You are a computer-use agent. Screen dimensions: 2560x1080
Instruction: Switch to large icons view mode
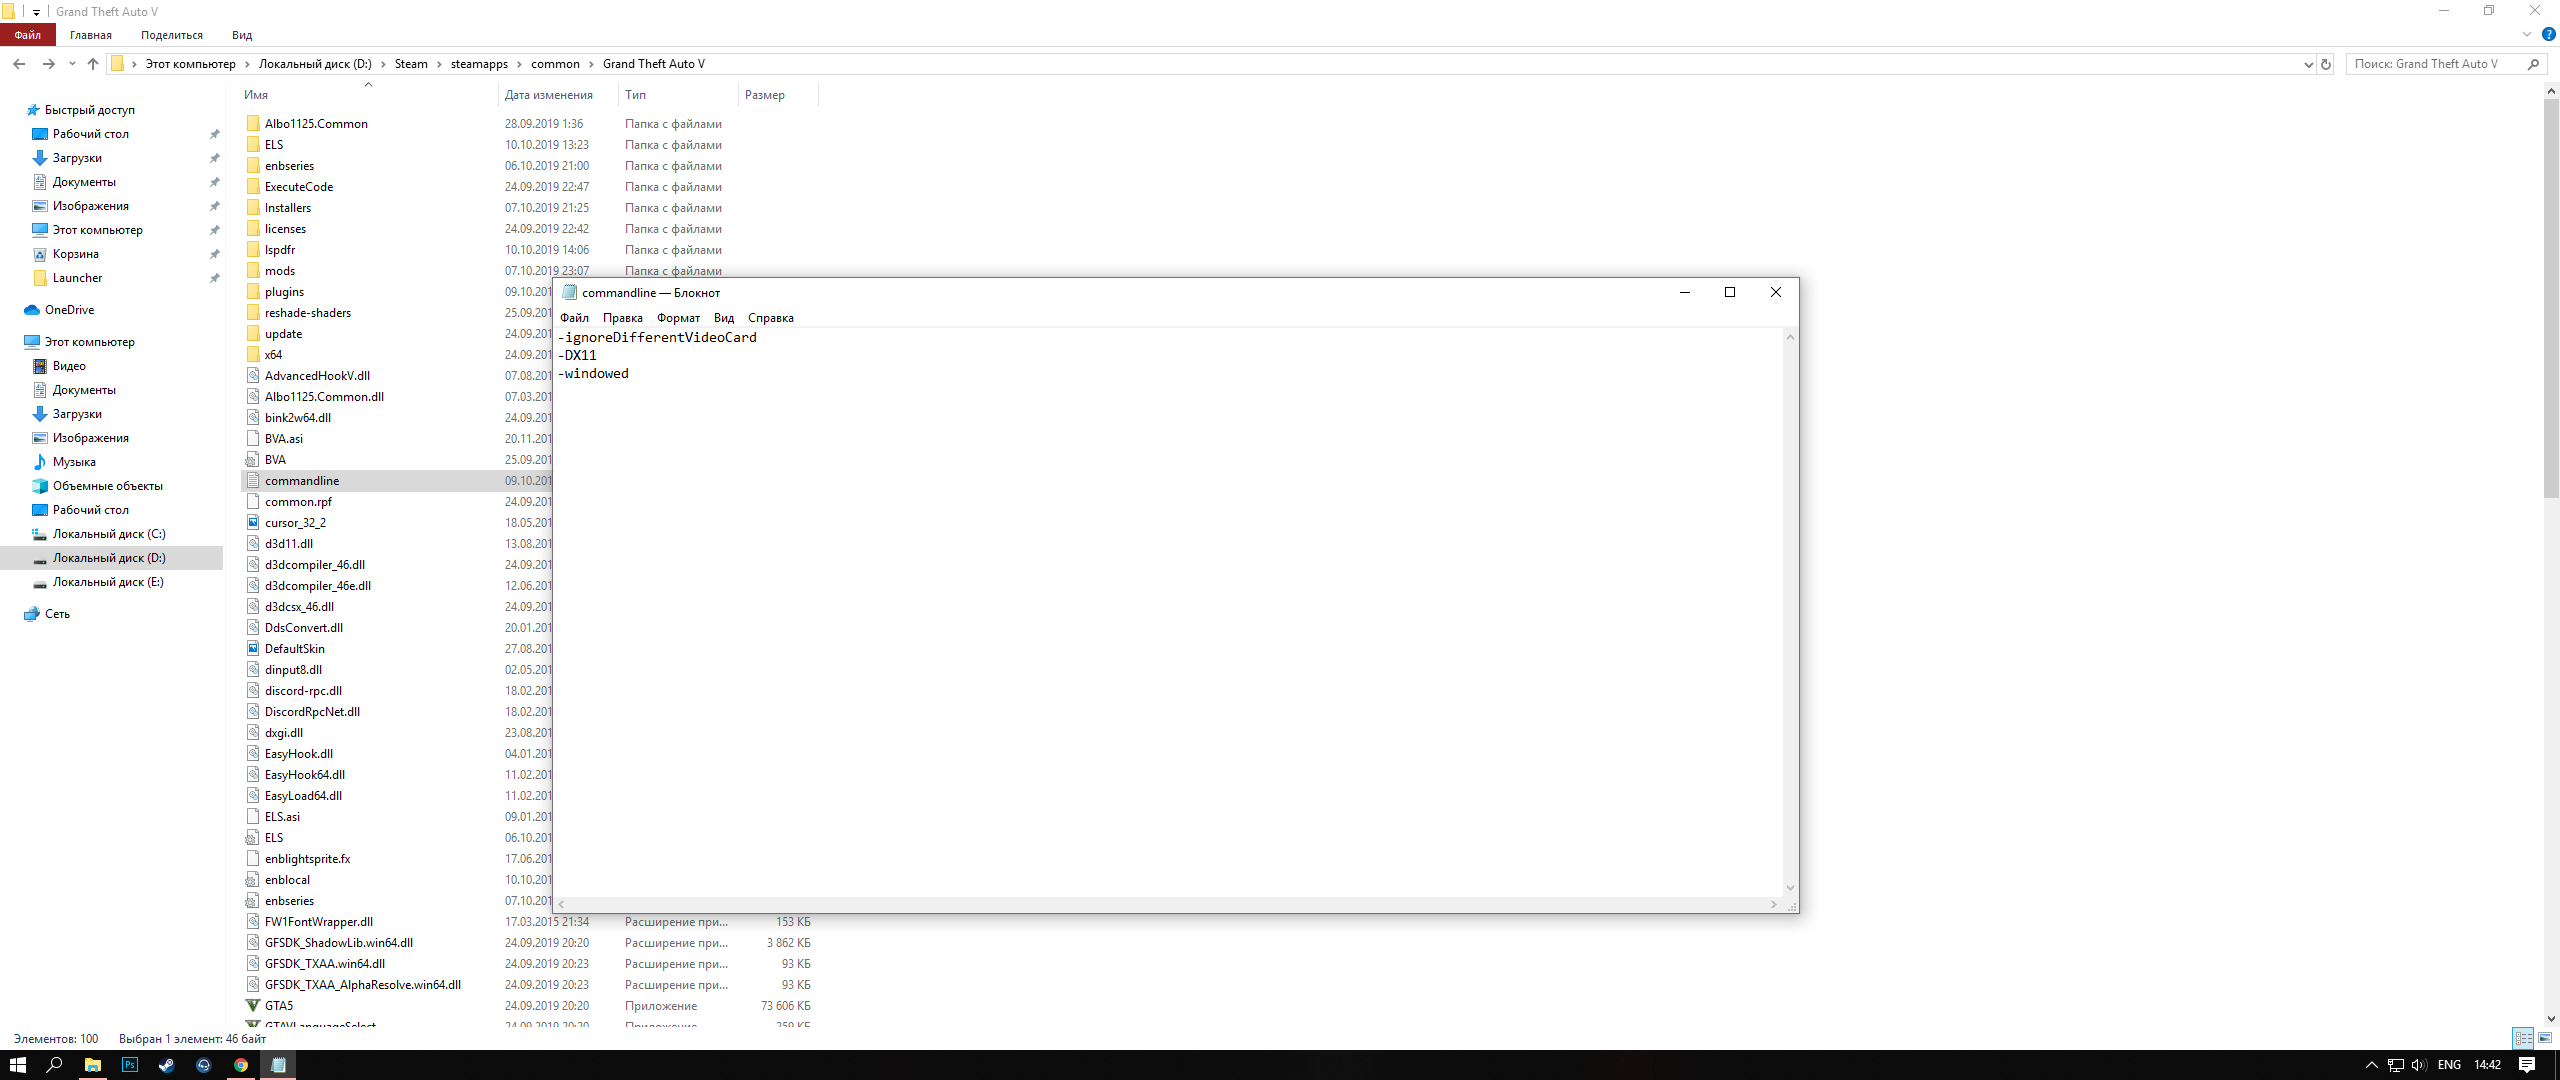[x=2545, y=1038]
